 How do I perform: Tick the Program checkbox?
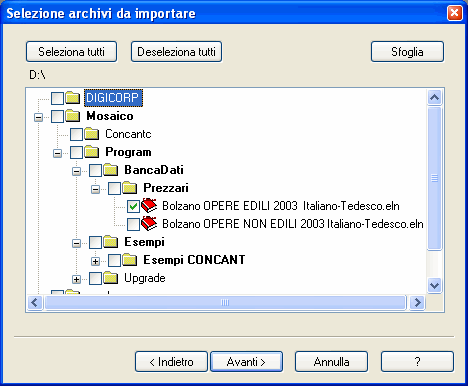[x=76, y=152]
